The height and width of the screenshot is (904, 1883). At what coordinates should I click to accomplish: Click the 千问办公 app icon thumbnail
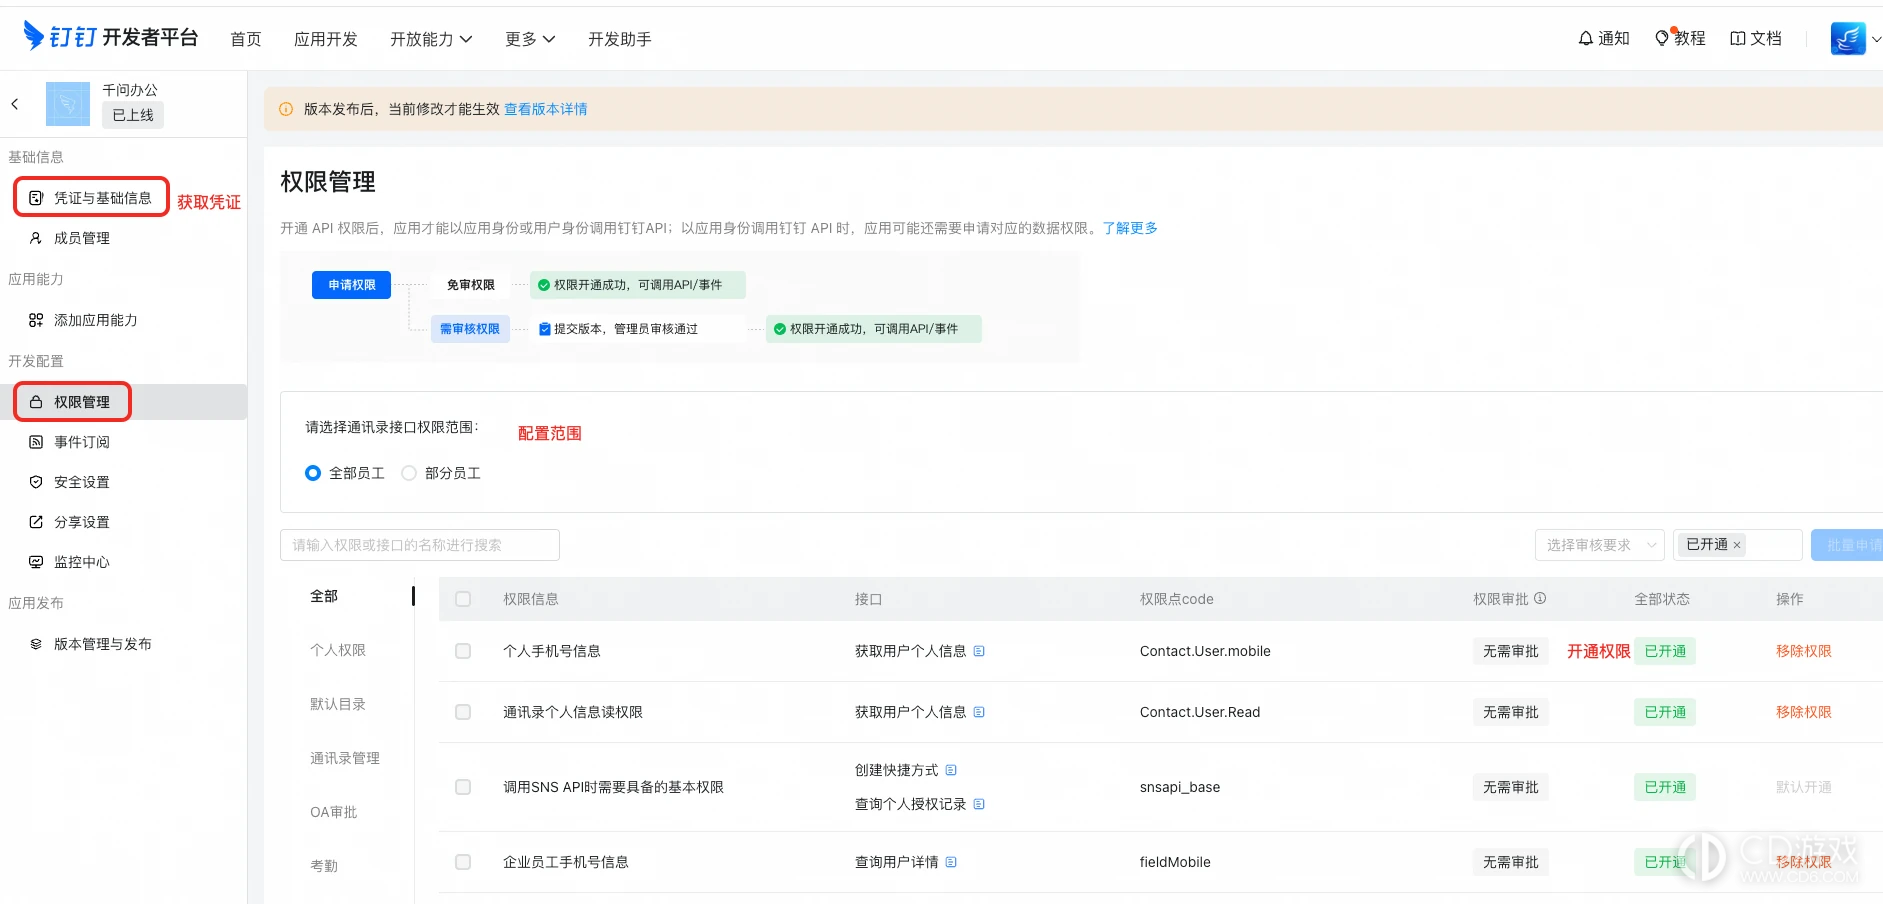[68, 104]
